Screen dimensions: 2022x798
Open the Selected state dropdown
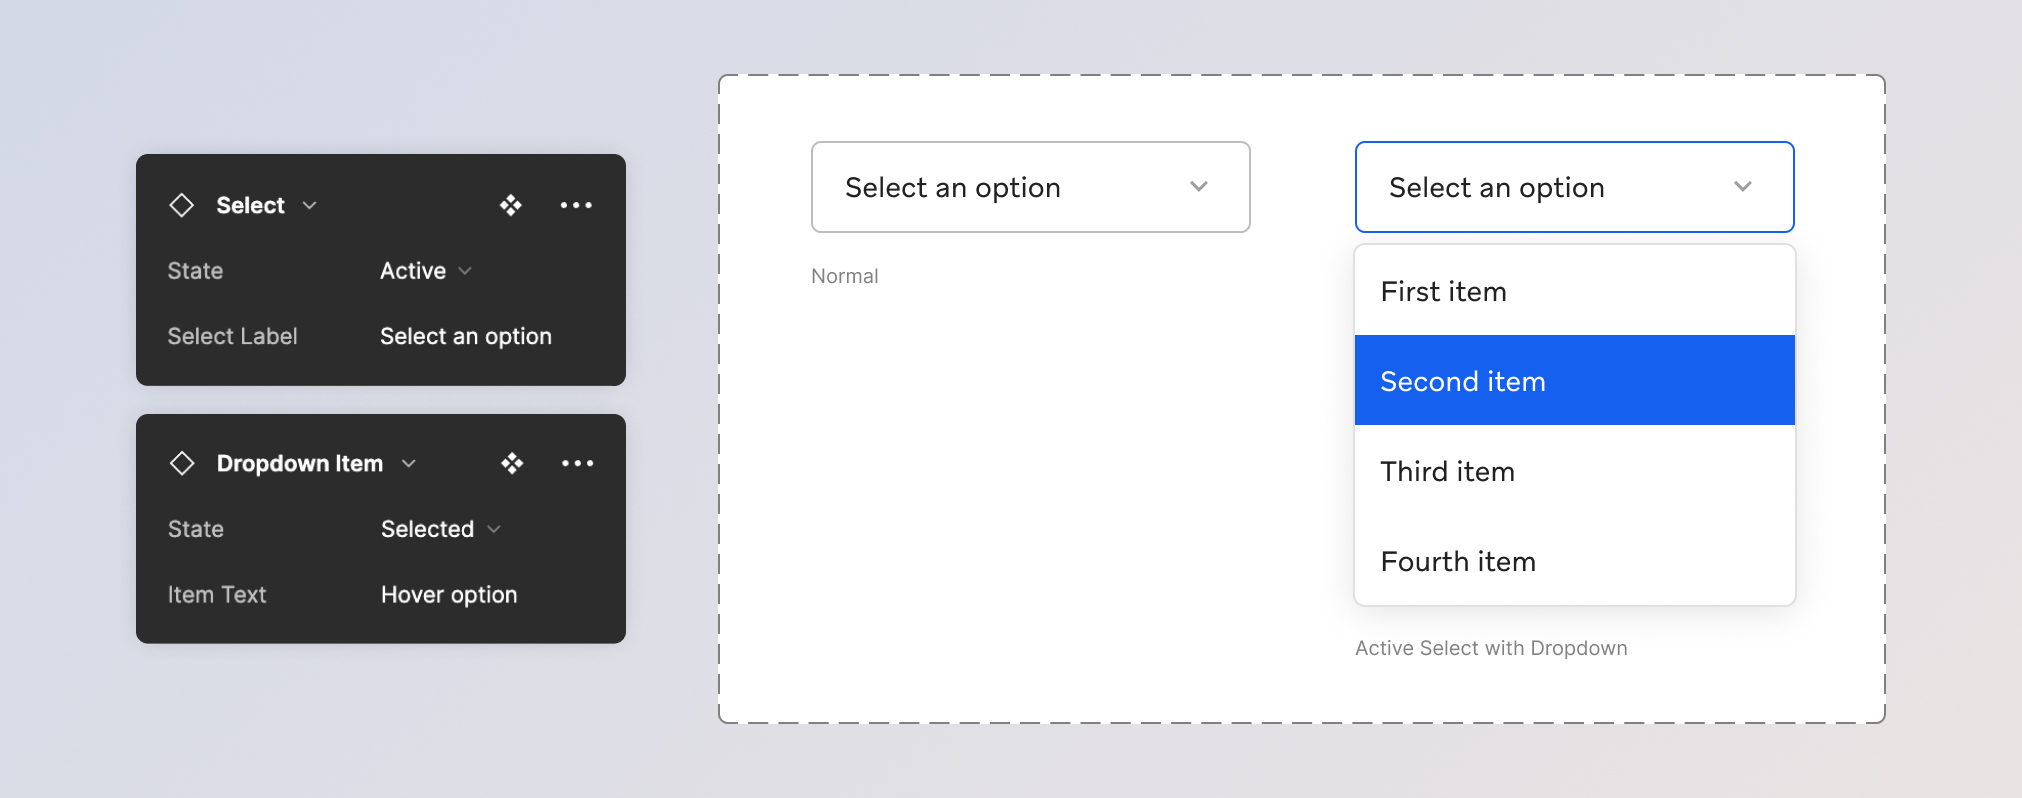[x=440, y=529]
